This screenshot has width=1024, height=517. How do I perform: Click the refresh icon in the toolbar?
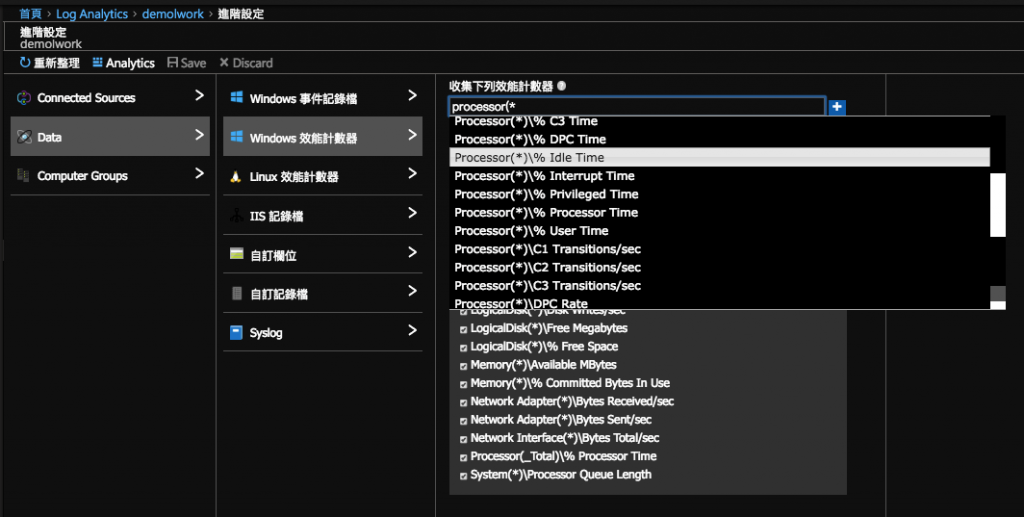coord(25,63)
